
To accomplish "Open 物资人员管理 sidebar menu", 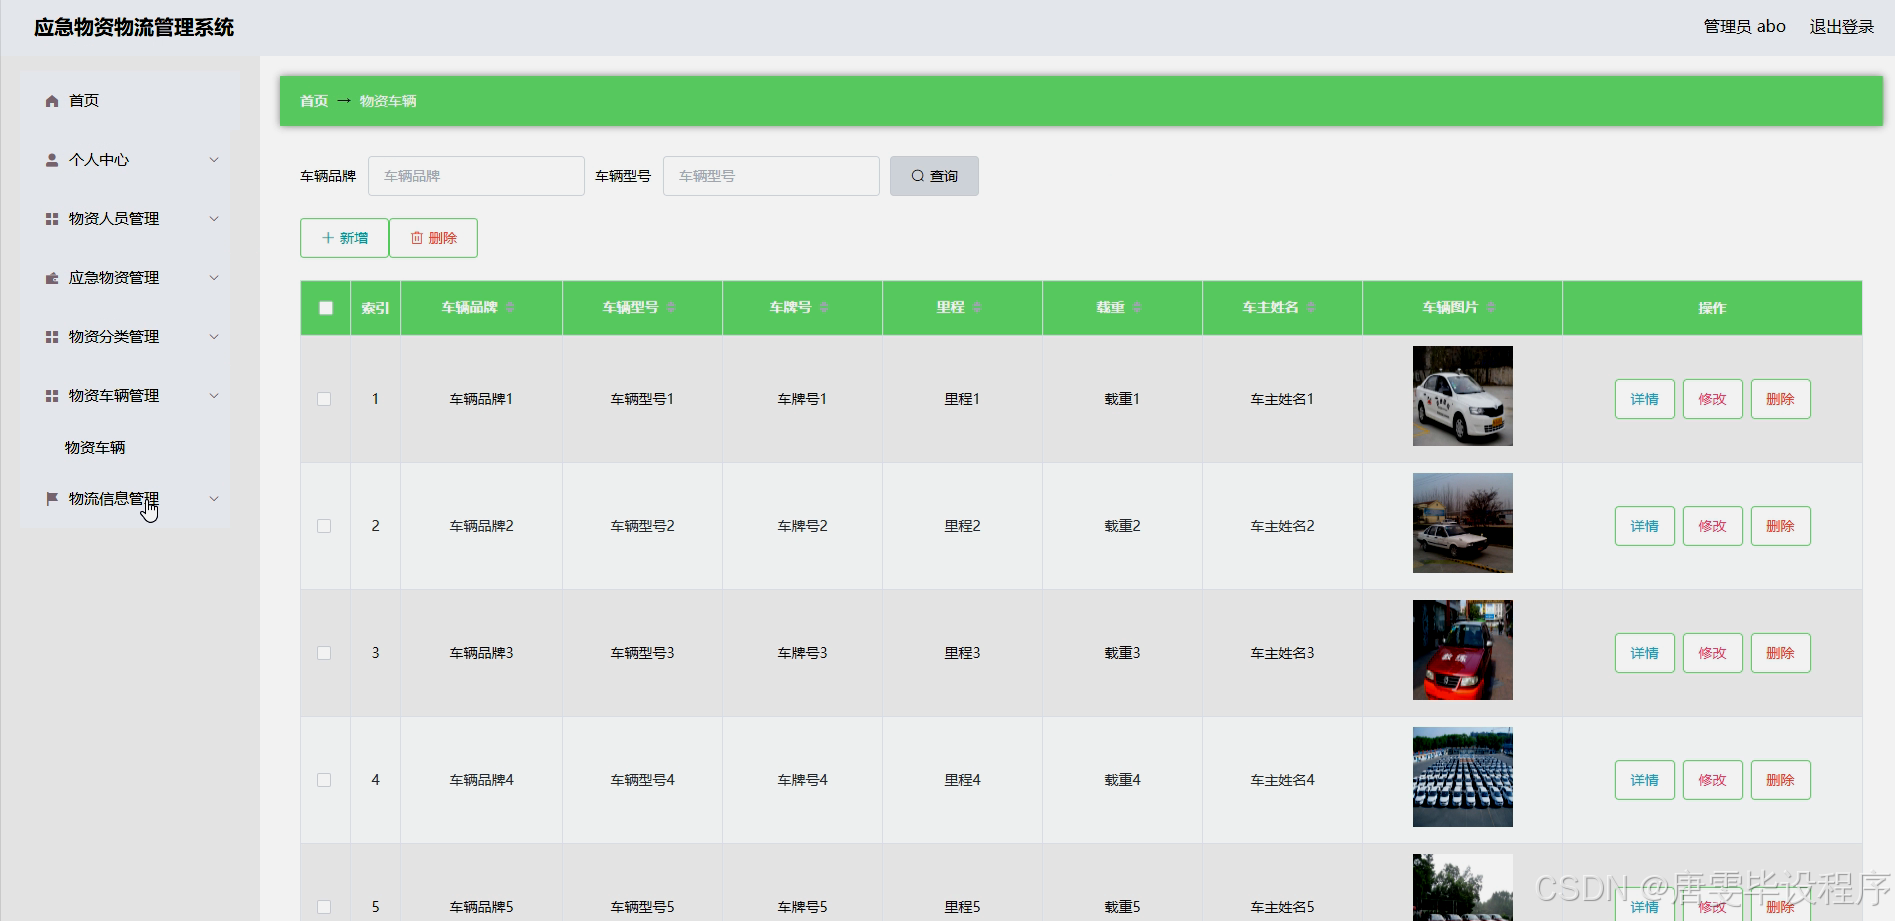I will tap(126, 219).
